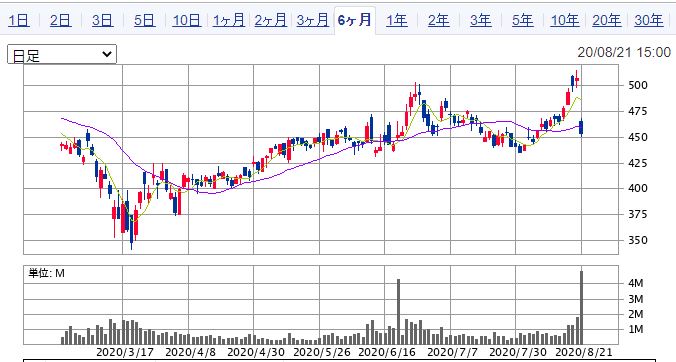Click the 2020/8/21 date label

pyautogui.click(x=584, y=352)
